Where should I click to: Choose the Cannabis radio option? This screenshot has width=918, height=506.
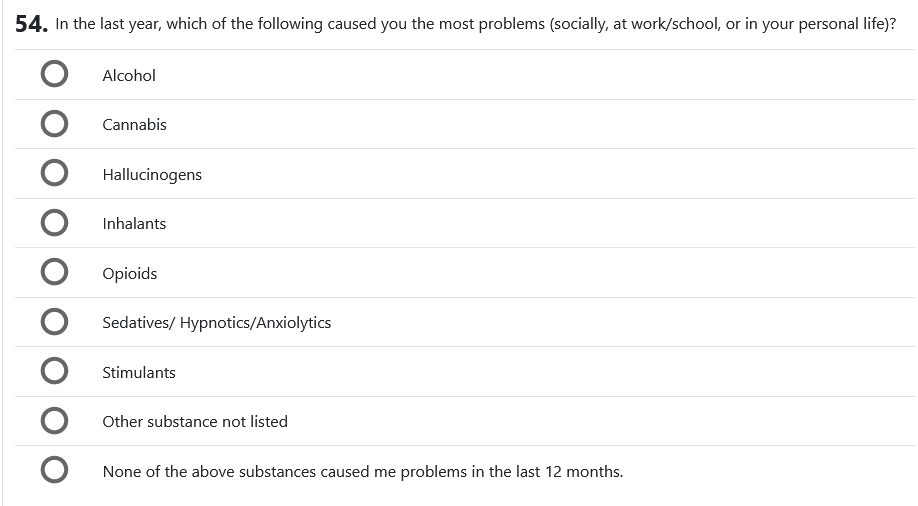(55, 124)
